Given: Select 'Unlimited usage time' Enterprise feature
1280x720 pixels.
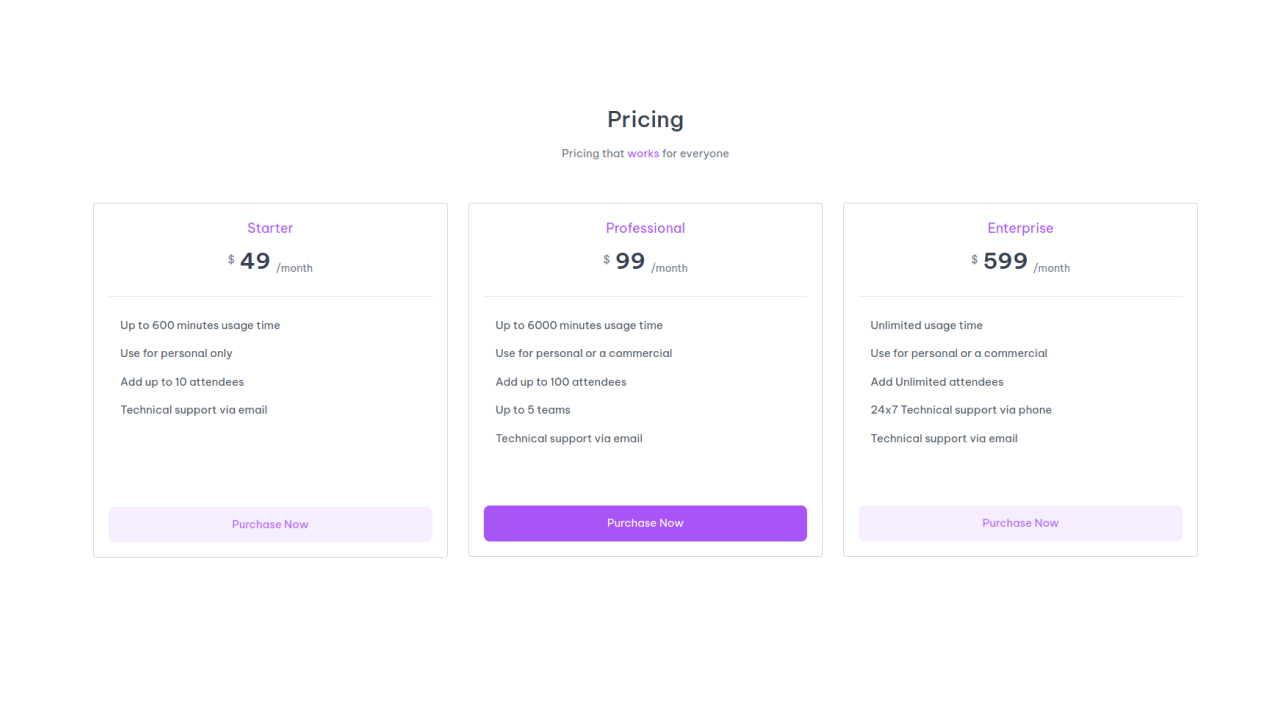Looking at the screenshot, I should [x=926, y=325].
